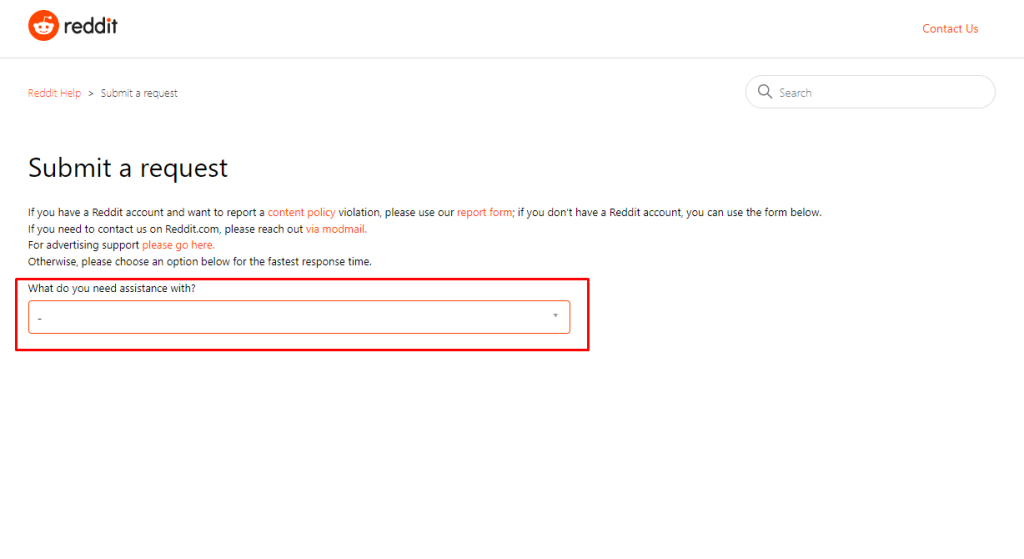Click the Submit a request page heading

coord(128,168)
